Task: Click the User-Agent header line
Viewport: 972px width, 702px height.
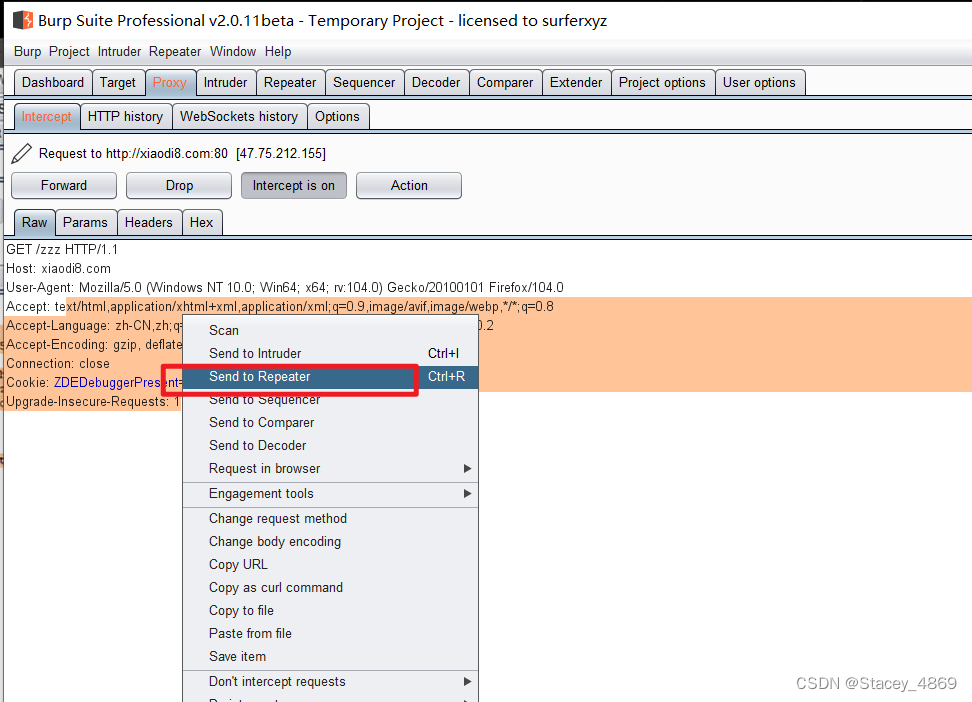Action: tap(285, 288)
